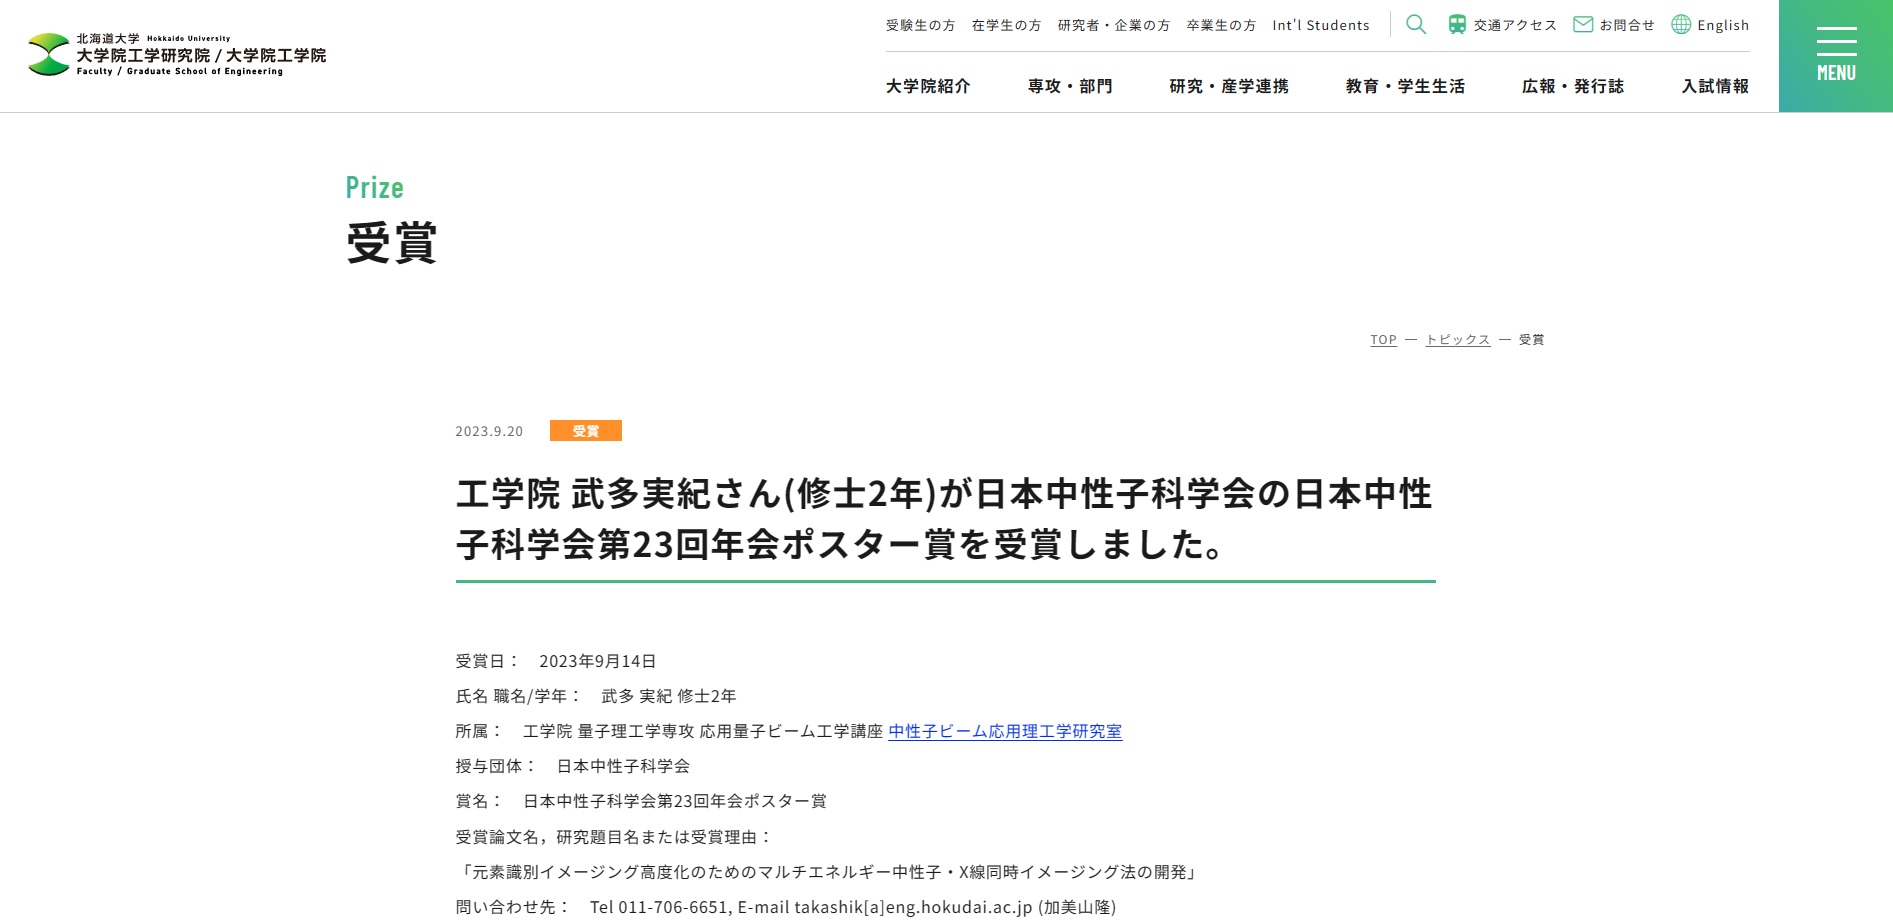Open 交通アクセス page link
Screen dimensions: 1893x923
point(1515,25)
